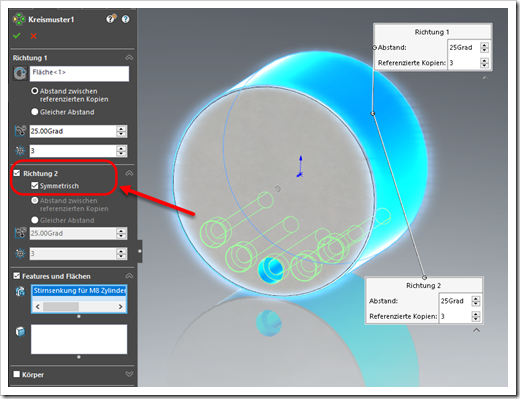Screen dimensions: 520x399
Task: Click the features to pattern icon
Action: coord(20,292)
